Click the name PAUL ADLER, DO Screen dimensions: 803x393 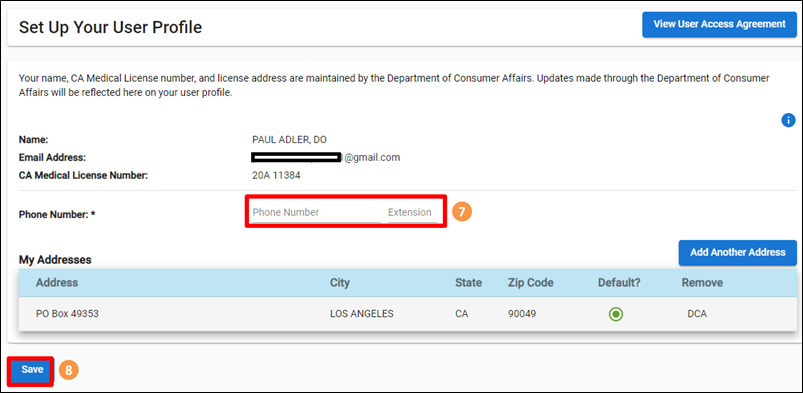point(289,139)
